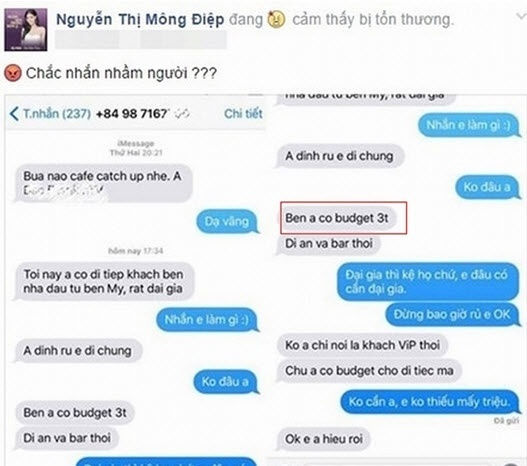Select the blue 'Dạ vâng' reply bubble
This screenshot has width=527, height=466.
coord(228,221)
